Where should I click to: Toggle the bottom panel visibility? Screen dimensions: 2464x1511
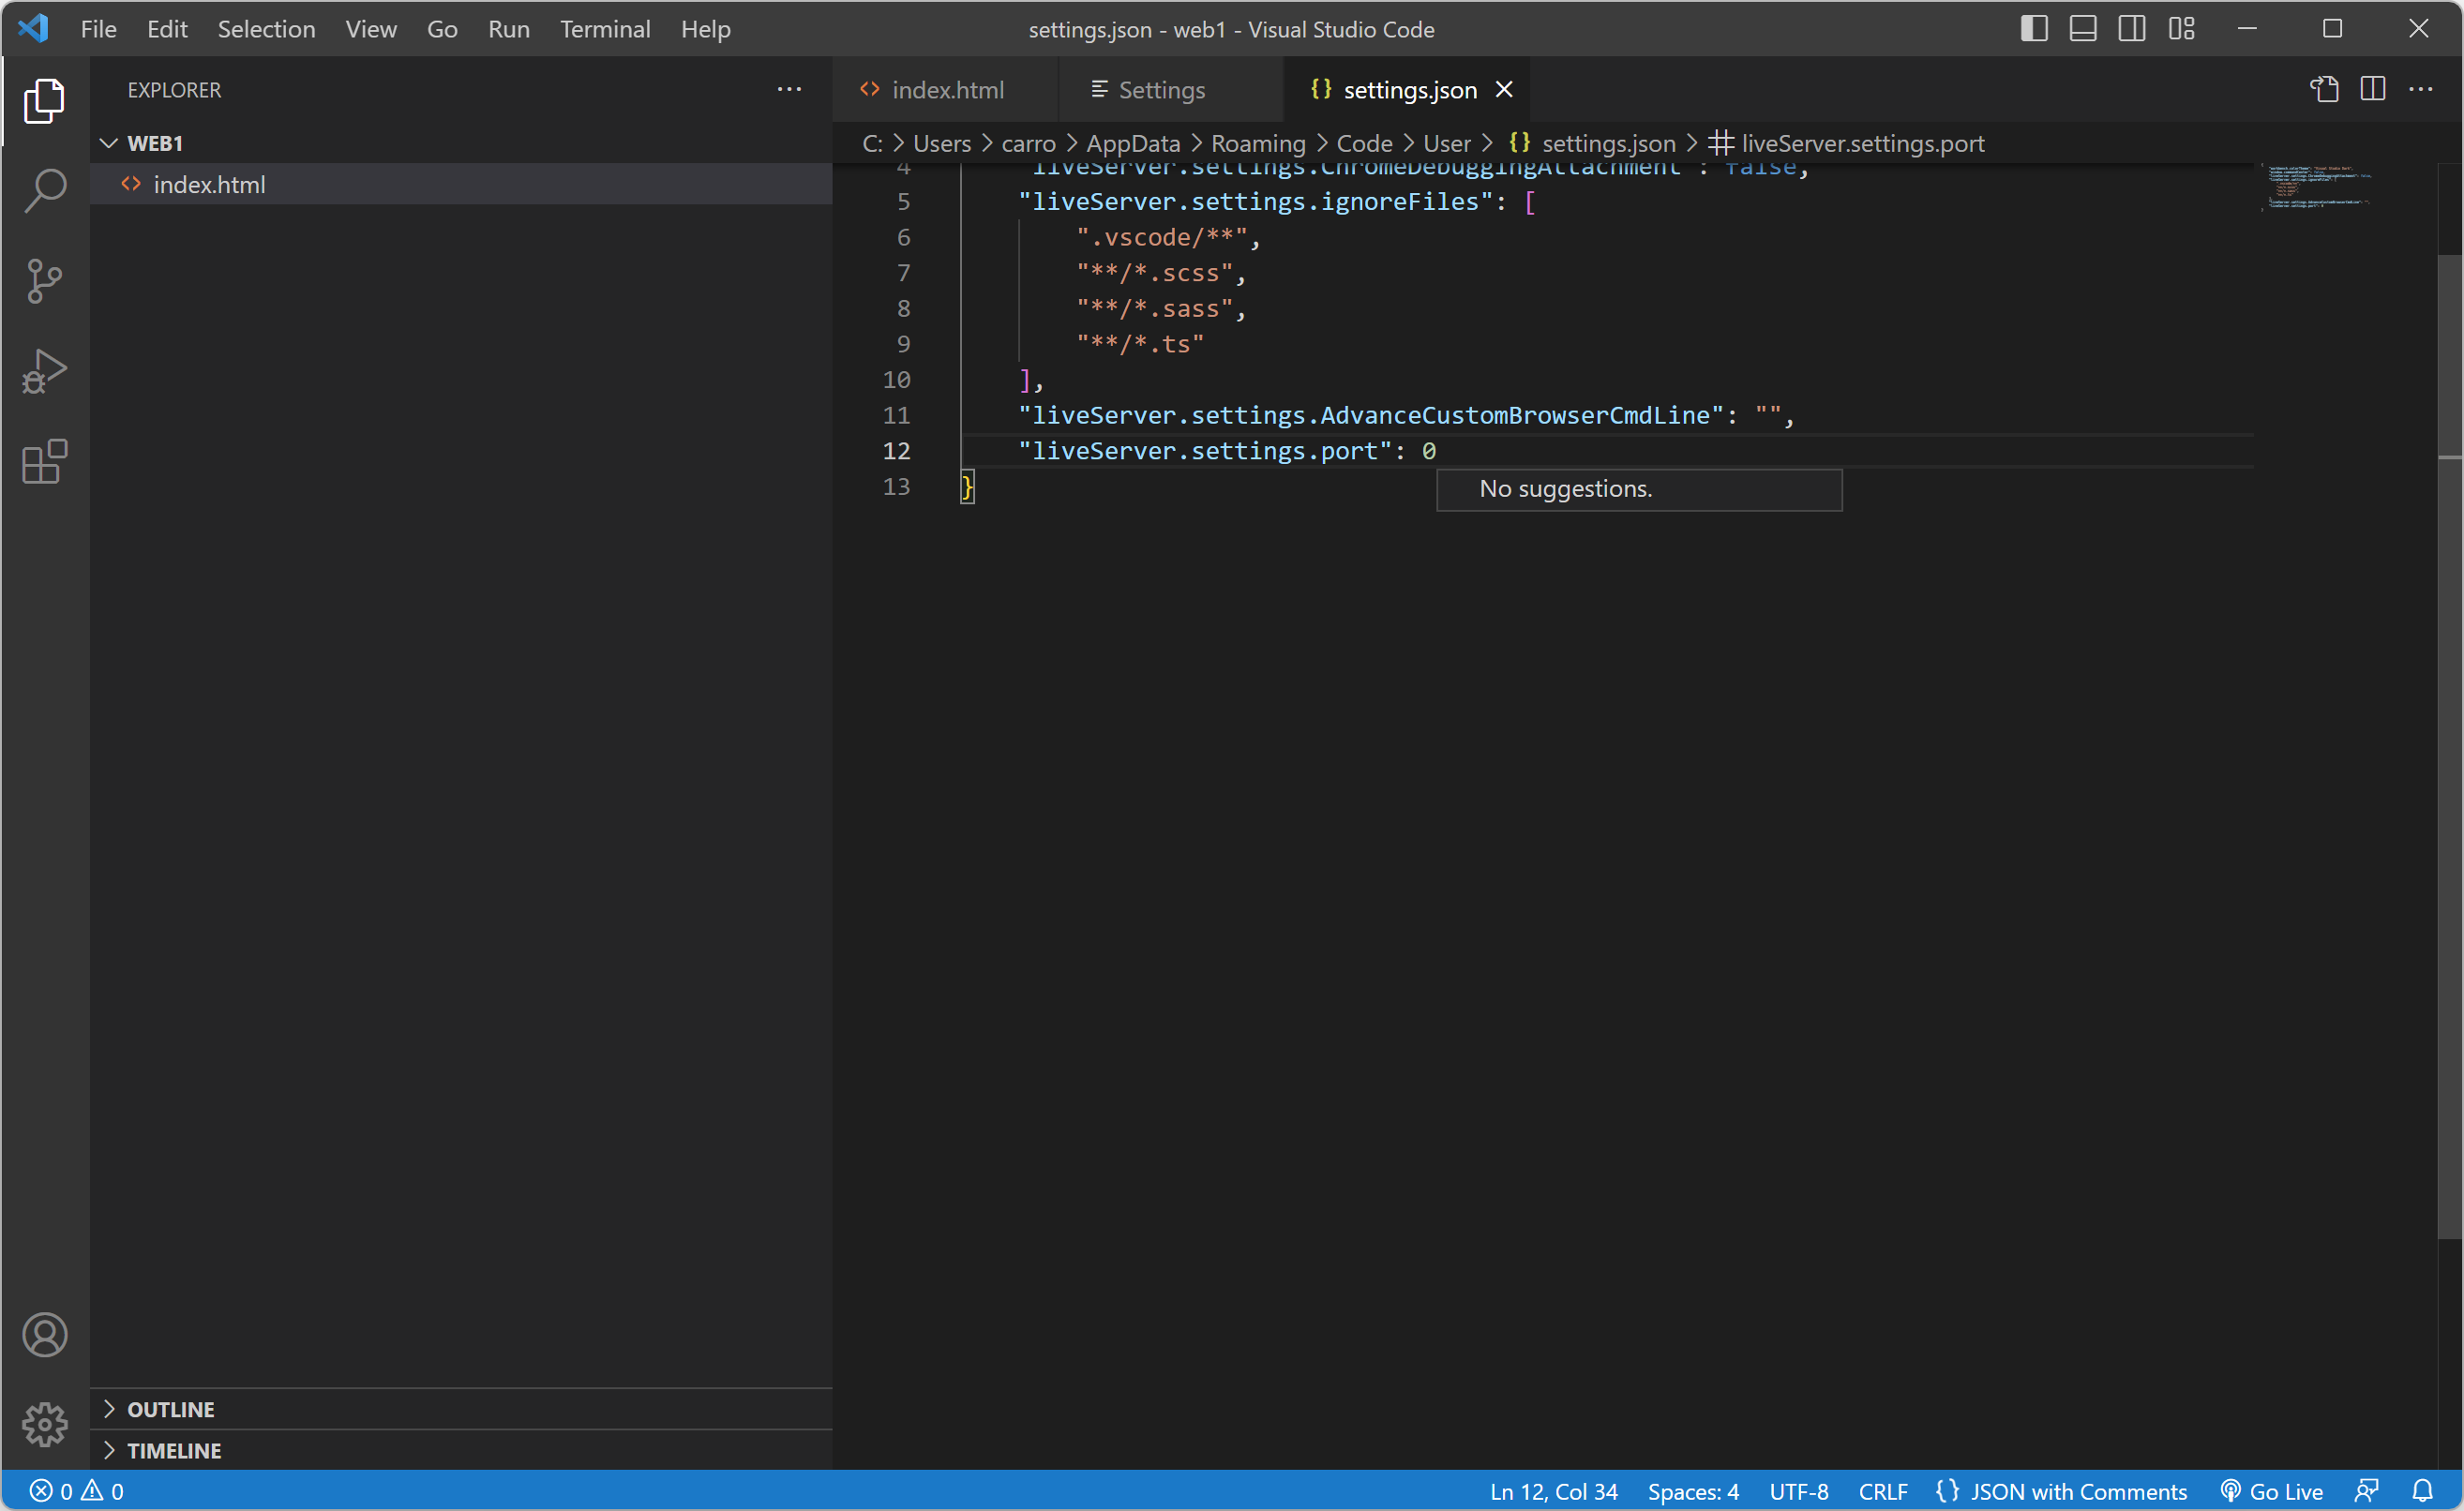[2082, 29]
